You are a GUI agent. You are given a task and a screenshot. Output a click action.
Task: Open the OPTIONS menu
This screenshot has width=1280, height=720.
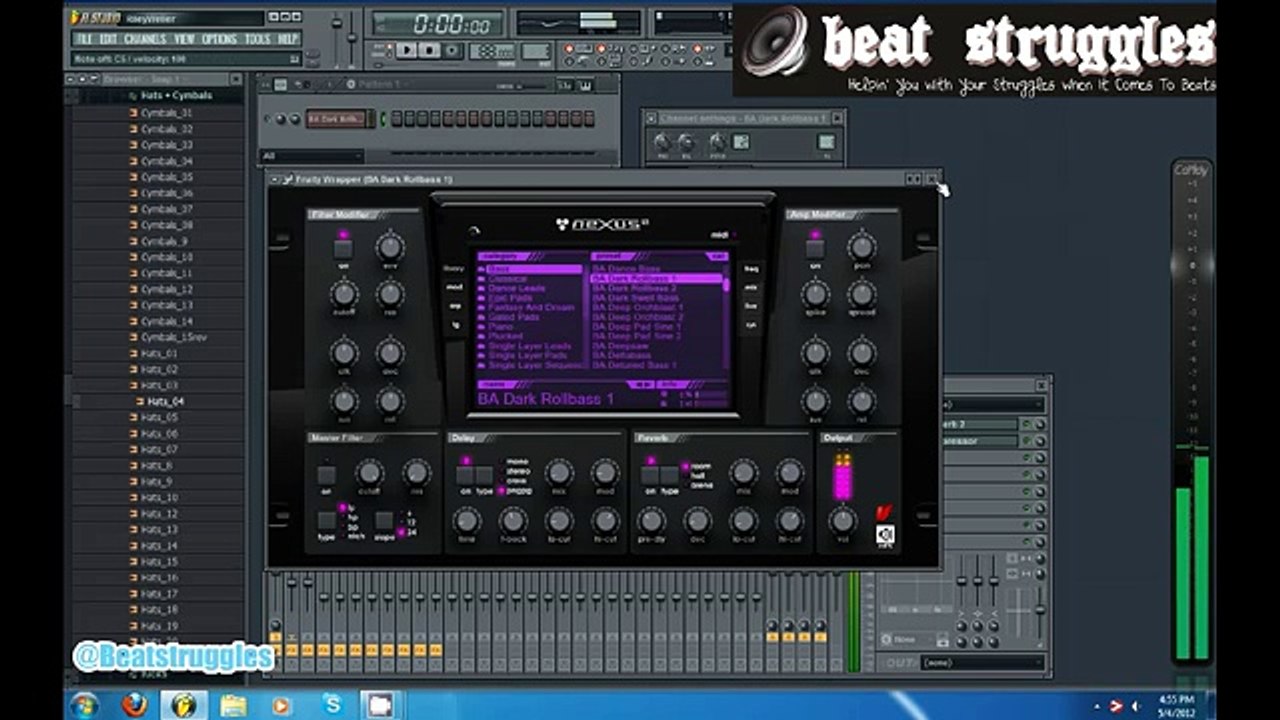tap(220, 39)
